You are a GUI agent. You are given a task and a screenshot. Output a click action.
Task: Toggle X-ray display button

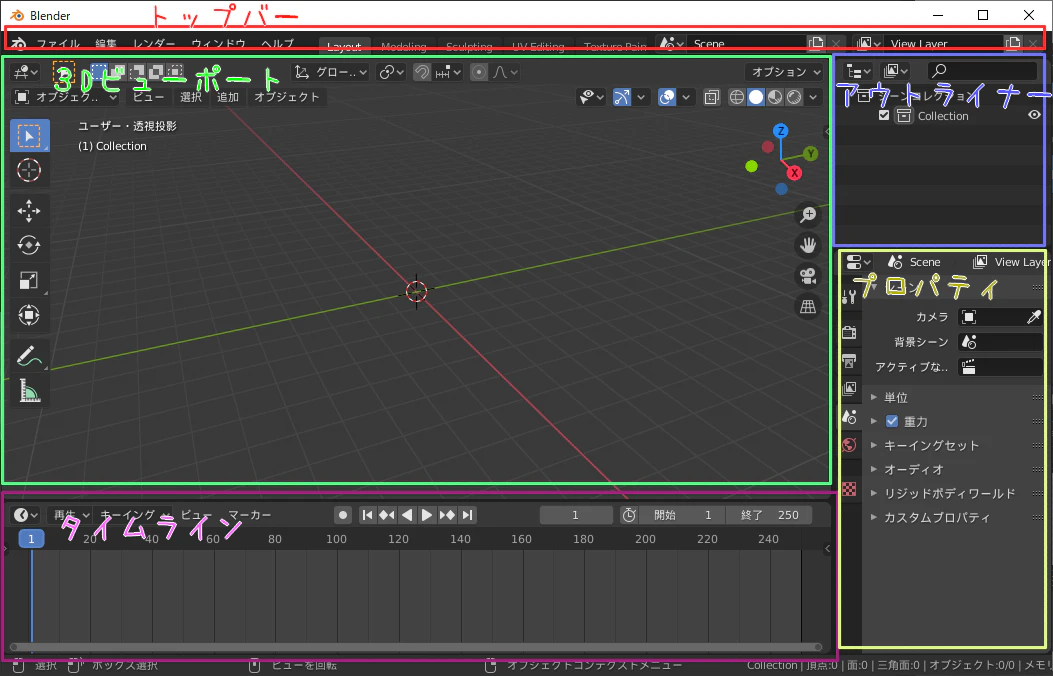point(711,98)
